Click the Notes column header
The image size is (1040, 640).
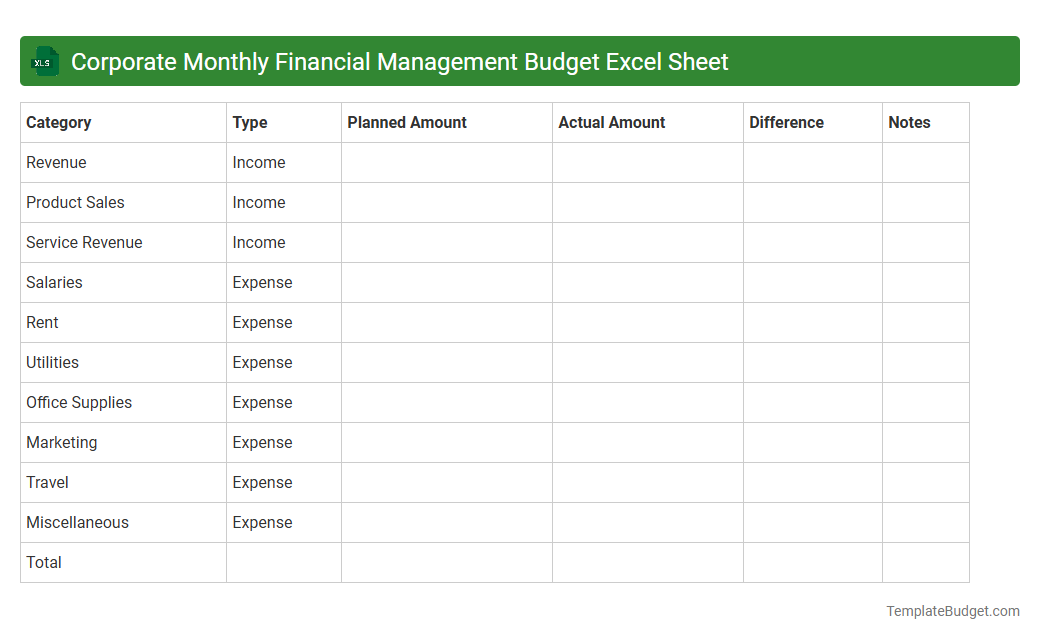[909, 122]
